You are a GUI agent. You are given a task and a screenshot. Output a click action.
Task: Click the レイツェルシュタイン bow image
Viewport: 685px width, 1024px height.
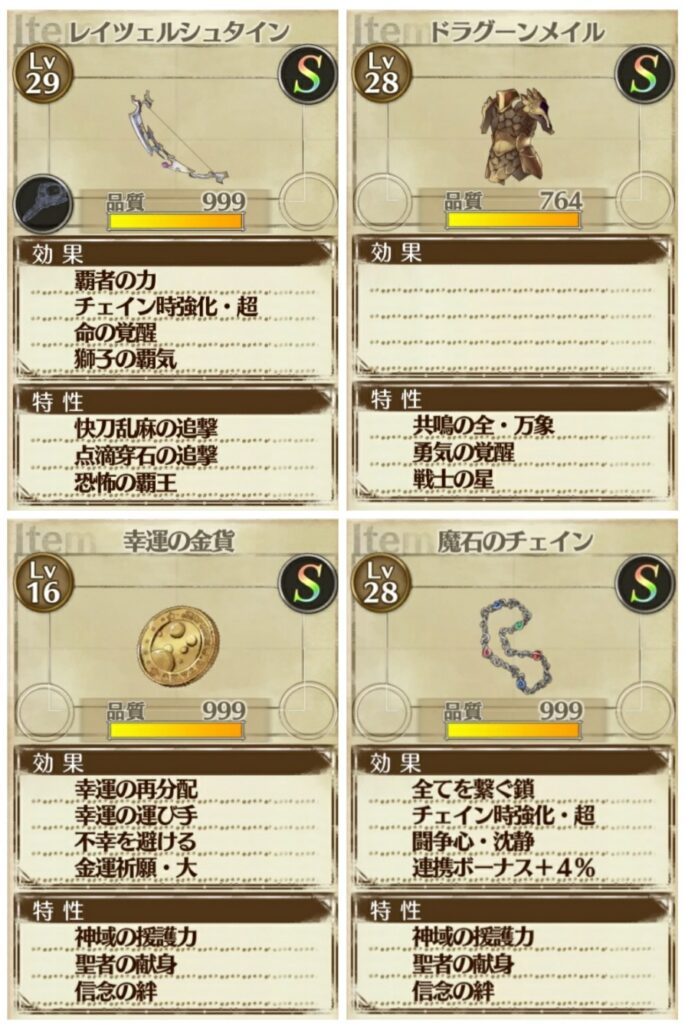pyautogui.click(x=178, y=137)
